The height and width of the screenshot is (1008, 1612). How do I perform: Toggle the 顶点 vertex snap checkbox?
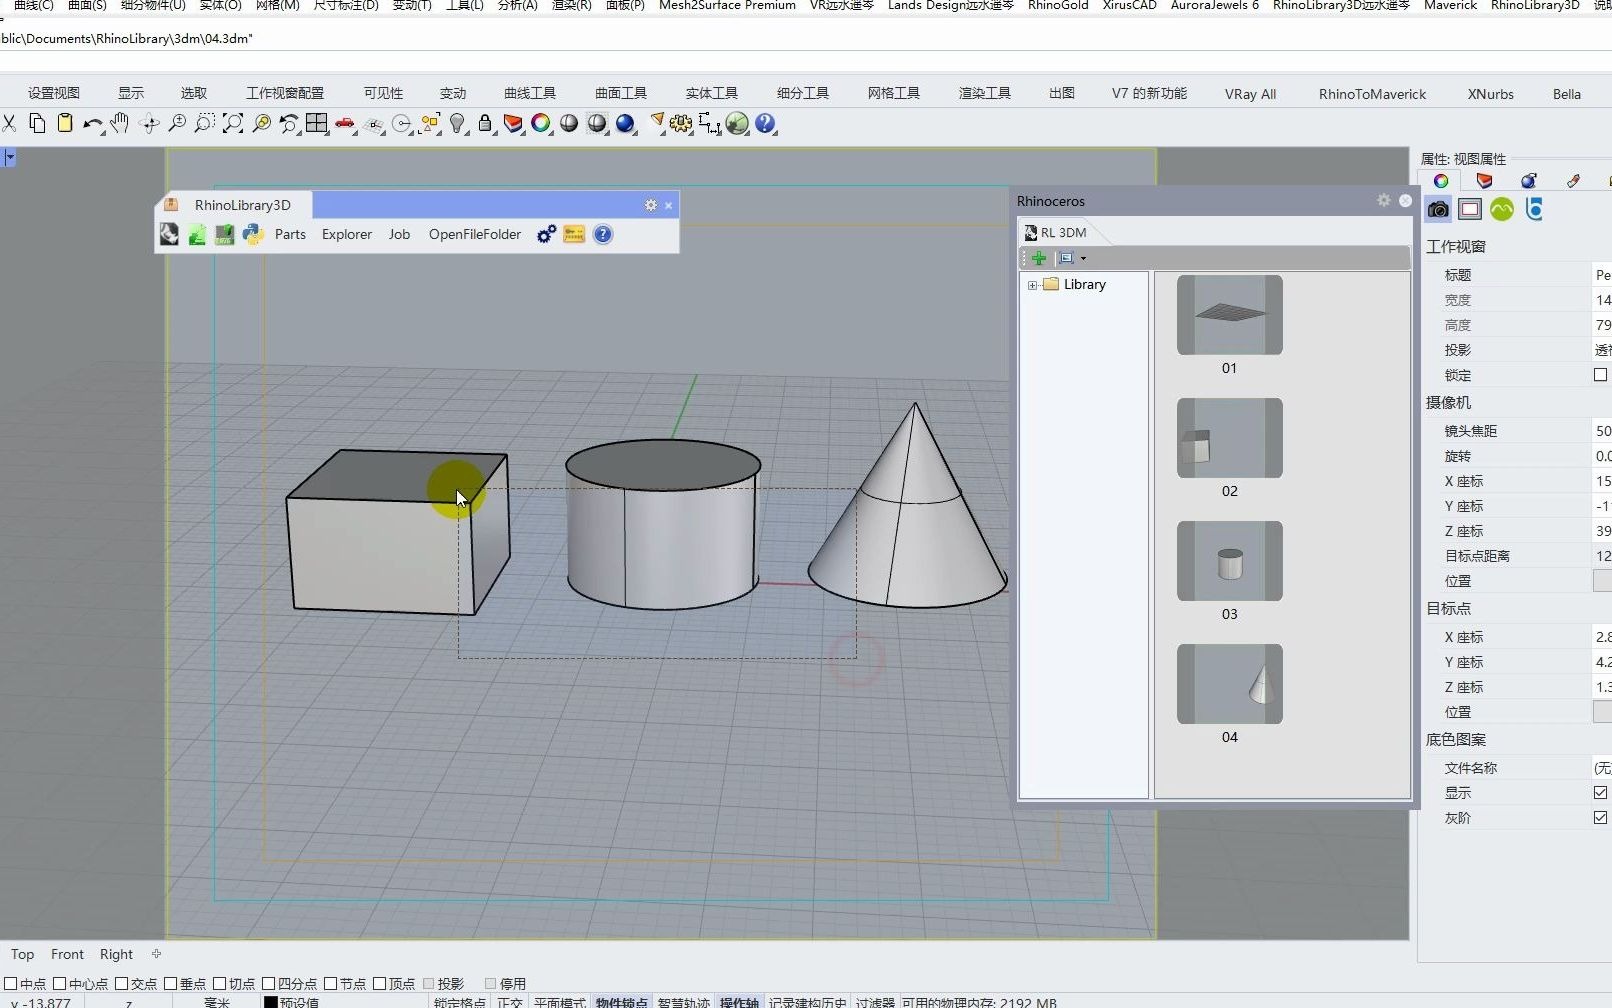[x=380, y=984]
